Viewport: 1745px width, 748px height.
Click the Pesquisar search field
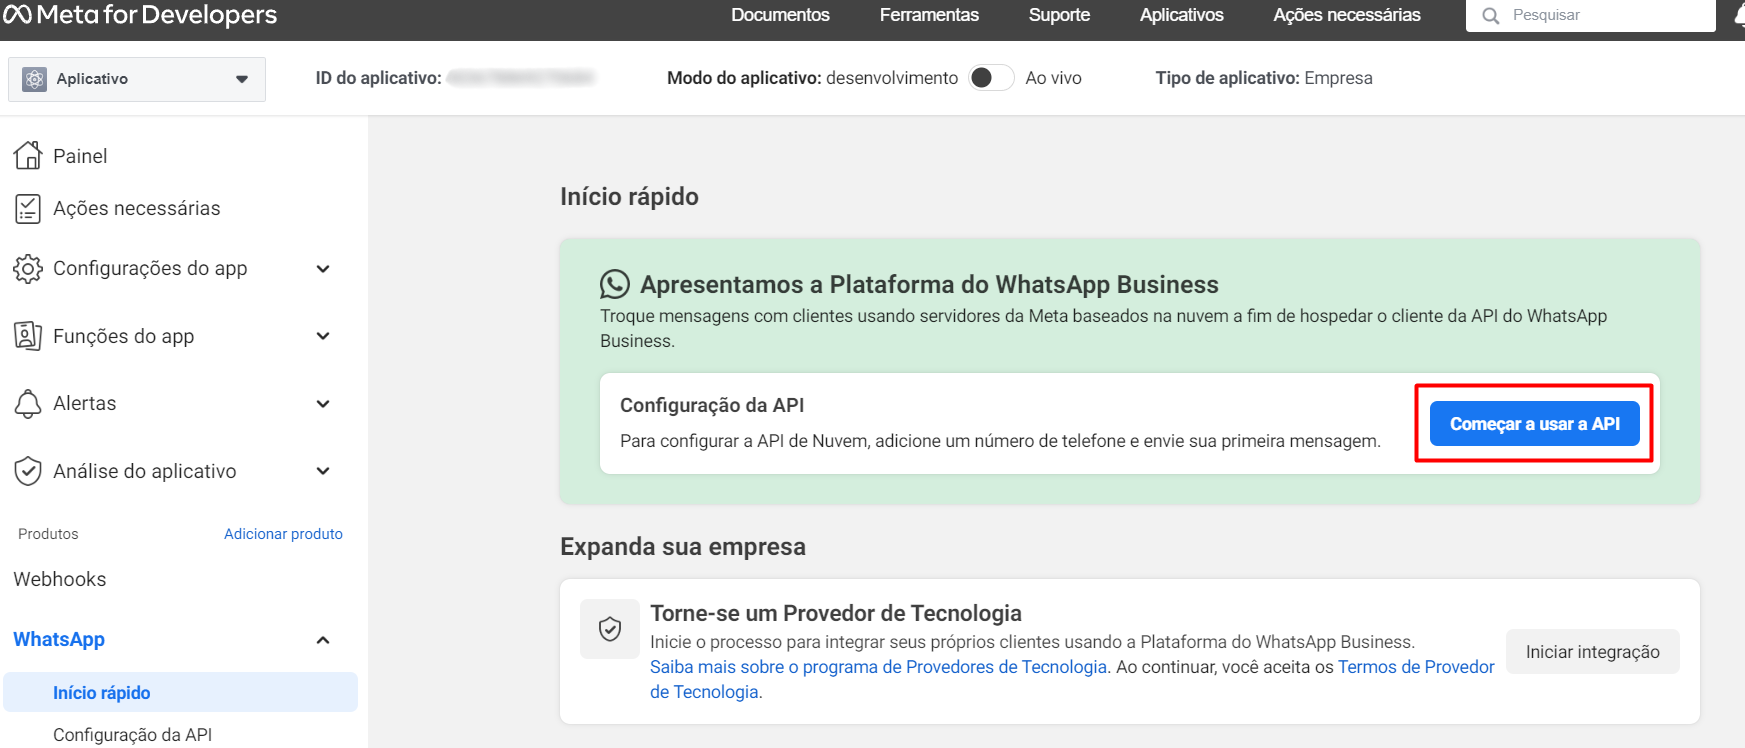point(1590,16)
